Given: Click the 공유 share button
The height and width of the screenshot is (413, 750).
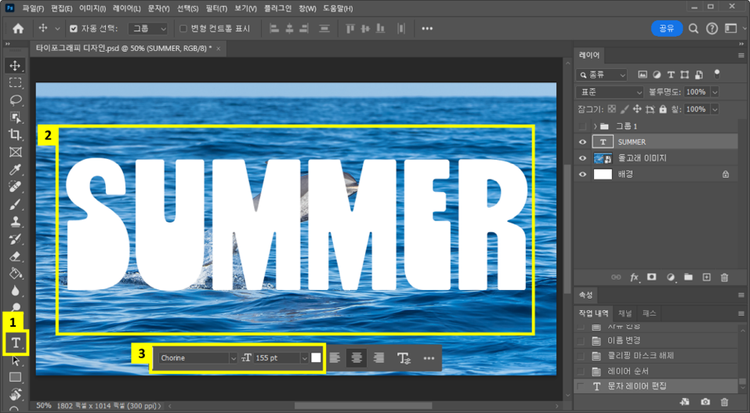Looking at the screenshot, I should tap(667, 29).
